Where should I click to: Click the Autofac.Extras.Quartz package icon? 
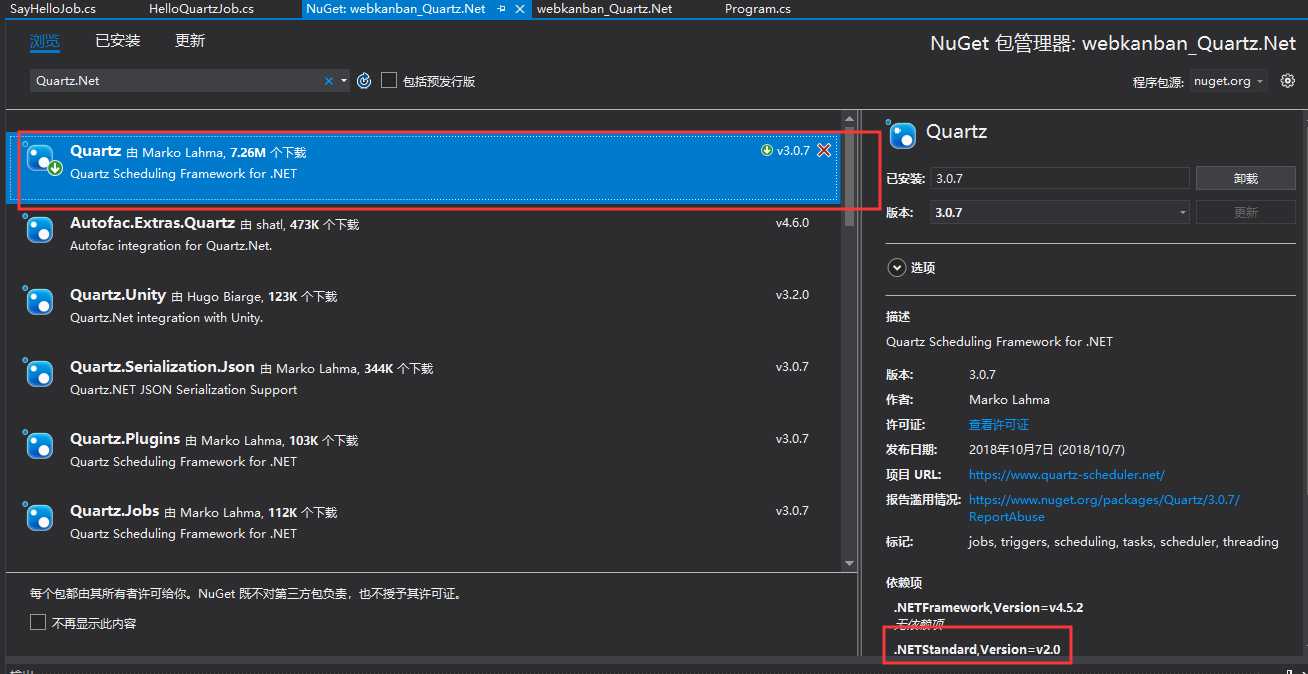[x=40, y=231]
